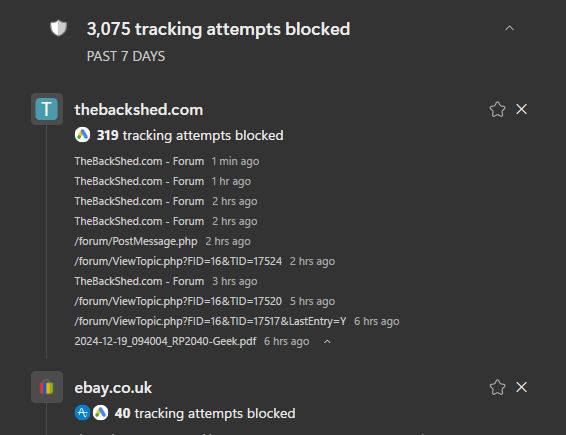Screen dimensions: 566x435
Task: Remove ebay.co.uk entry with X
Action: (522, 387)
